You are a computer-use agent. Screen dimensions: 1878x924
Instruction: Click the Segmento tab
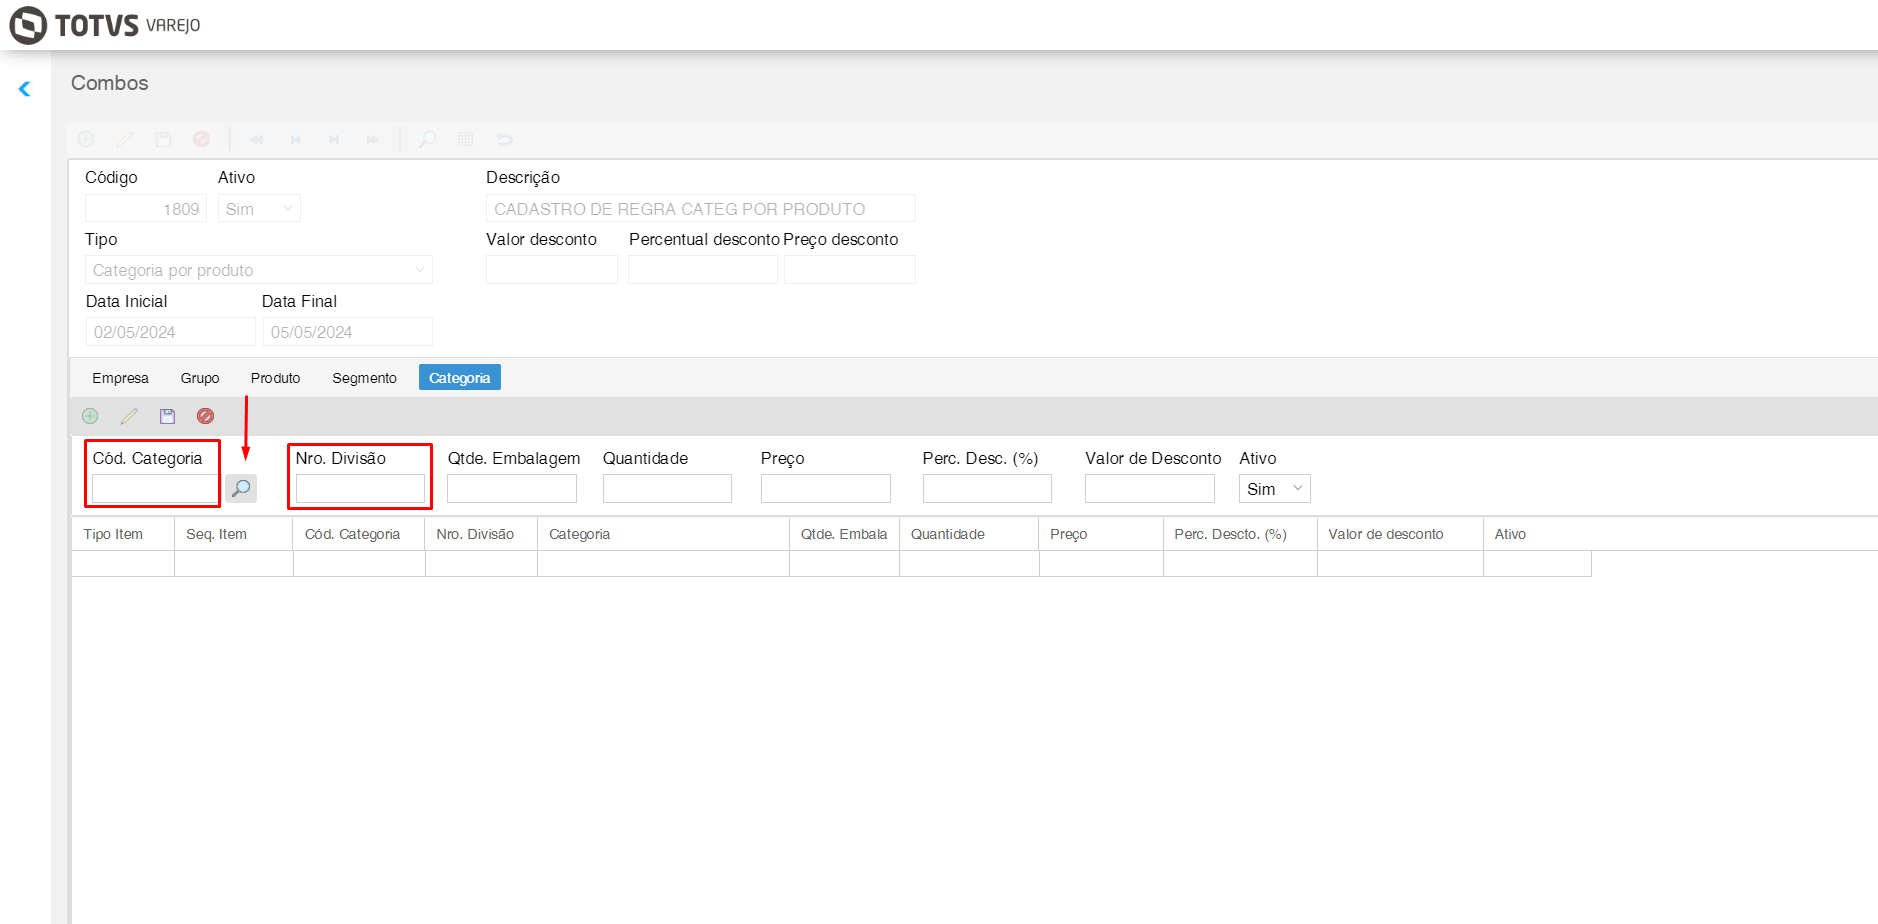point(364,378)
